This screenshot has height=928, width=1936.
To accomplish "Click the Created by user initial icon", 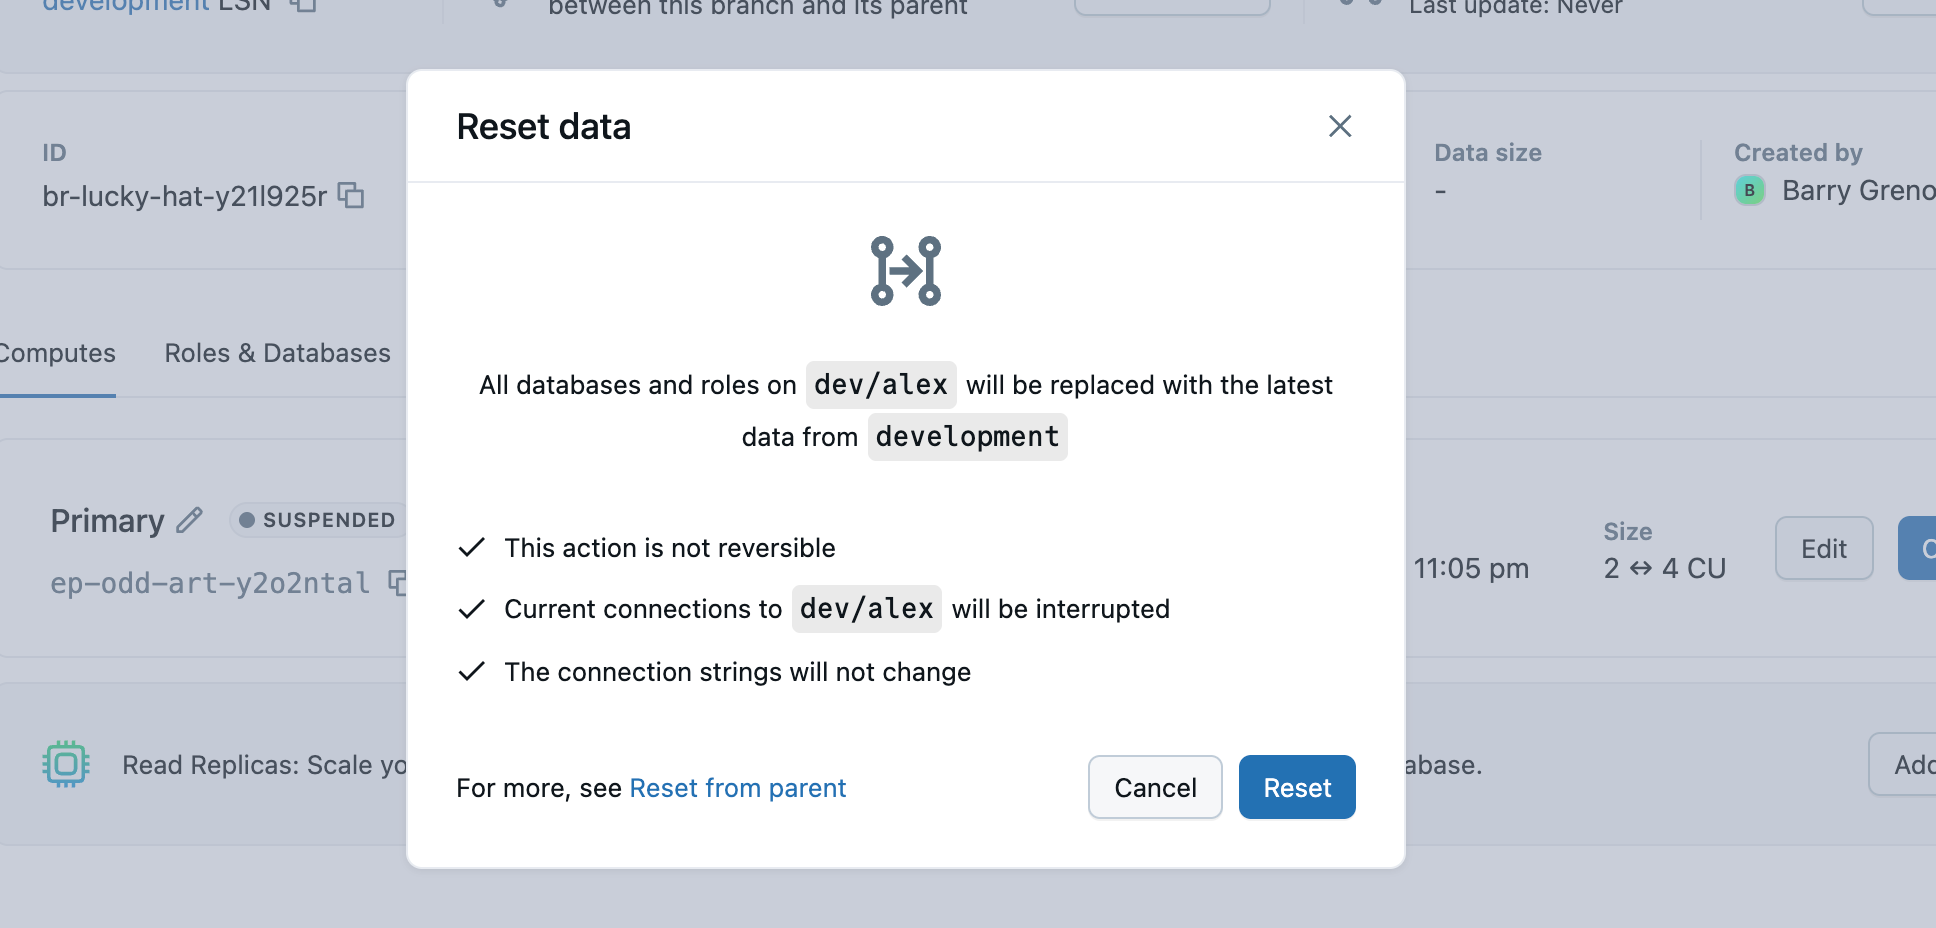I will [x=1748, y=190].
